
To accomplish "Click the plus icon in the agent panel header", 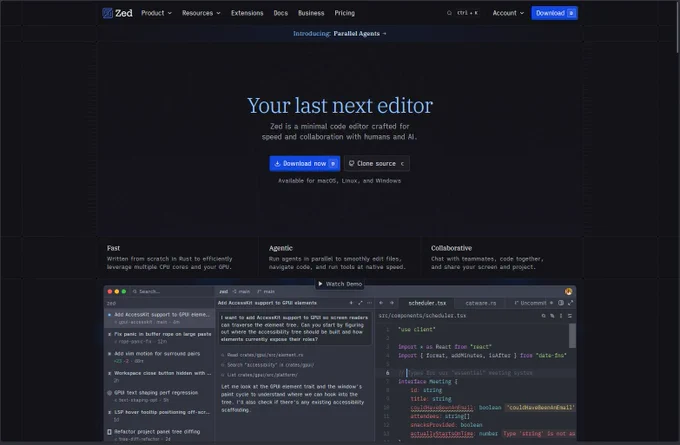I will pyautogui.click(x=351, y=303).
